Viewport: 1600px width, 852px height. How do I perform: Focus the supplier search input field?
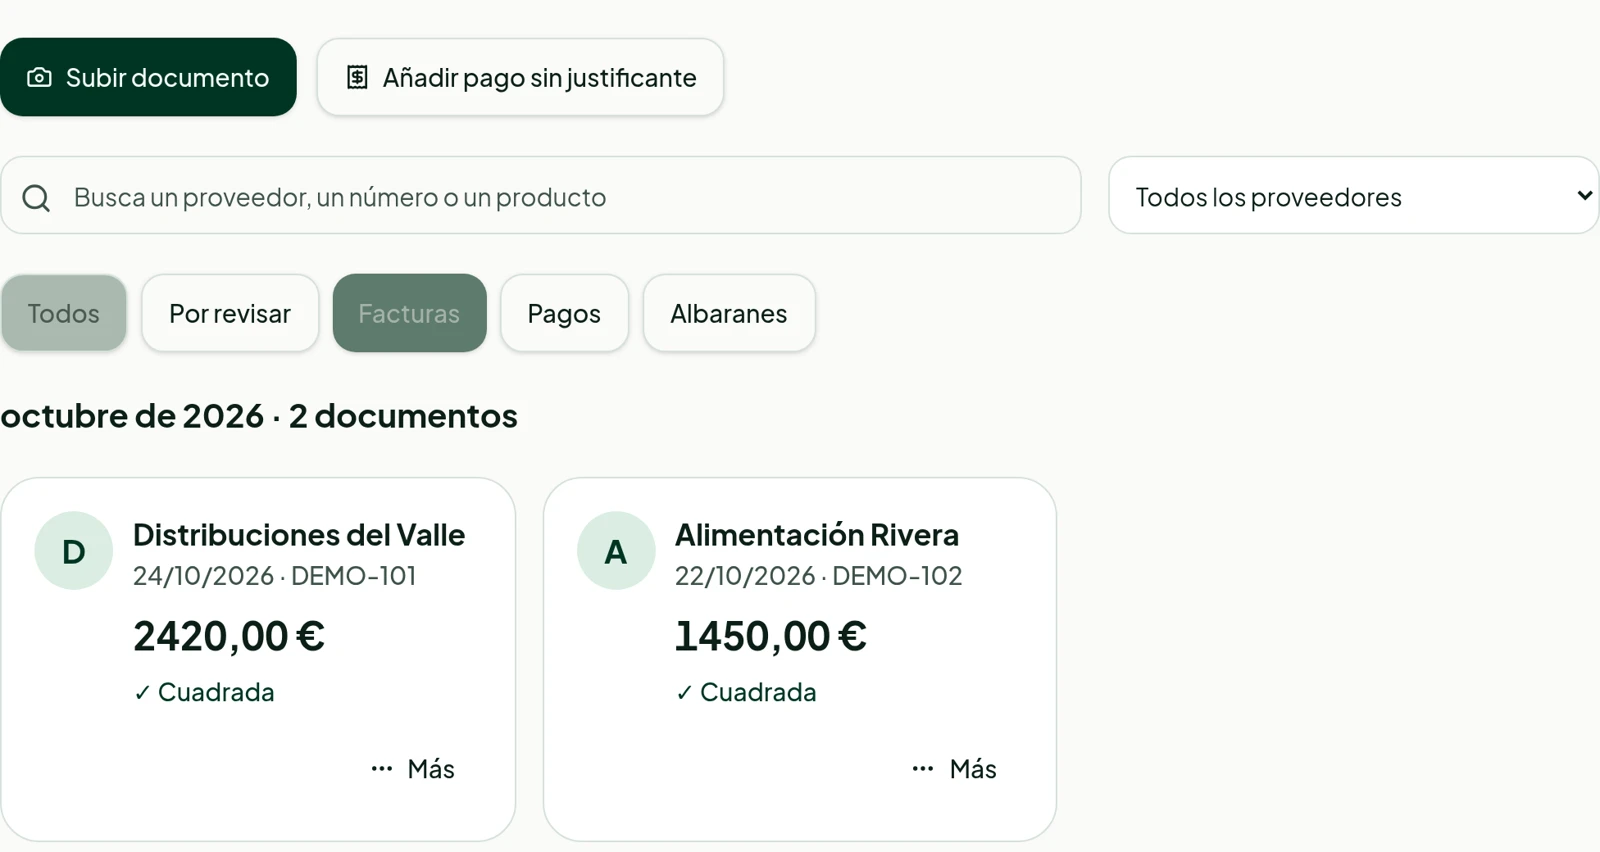541,196
